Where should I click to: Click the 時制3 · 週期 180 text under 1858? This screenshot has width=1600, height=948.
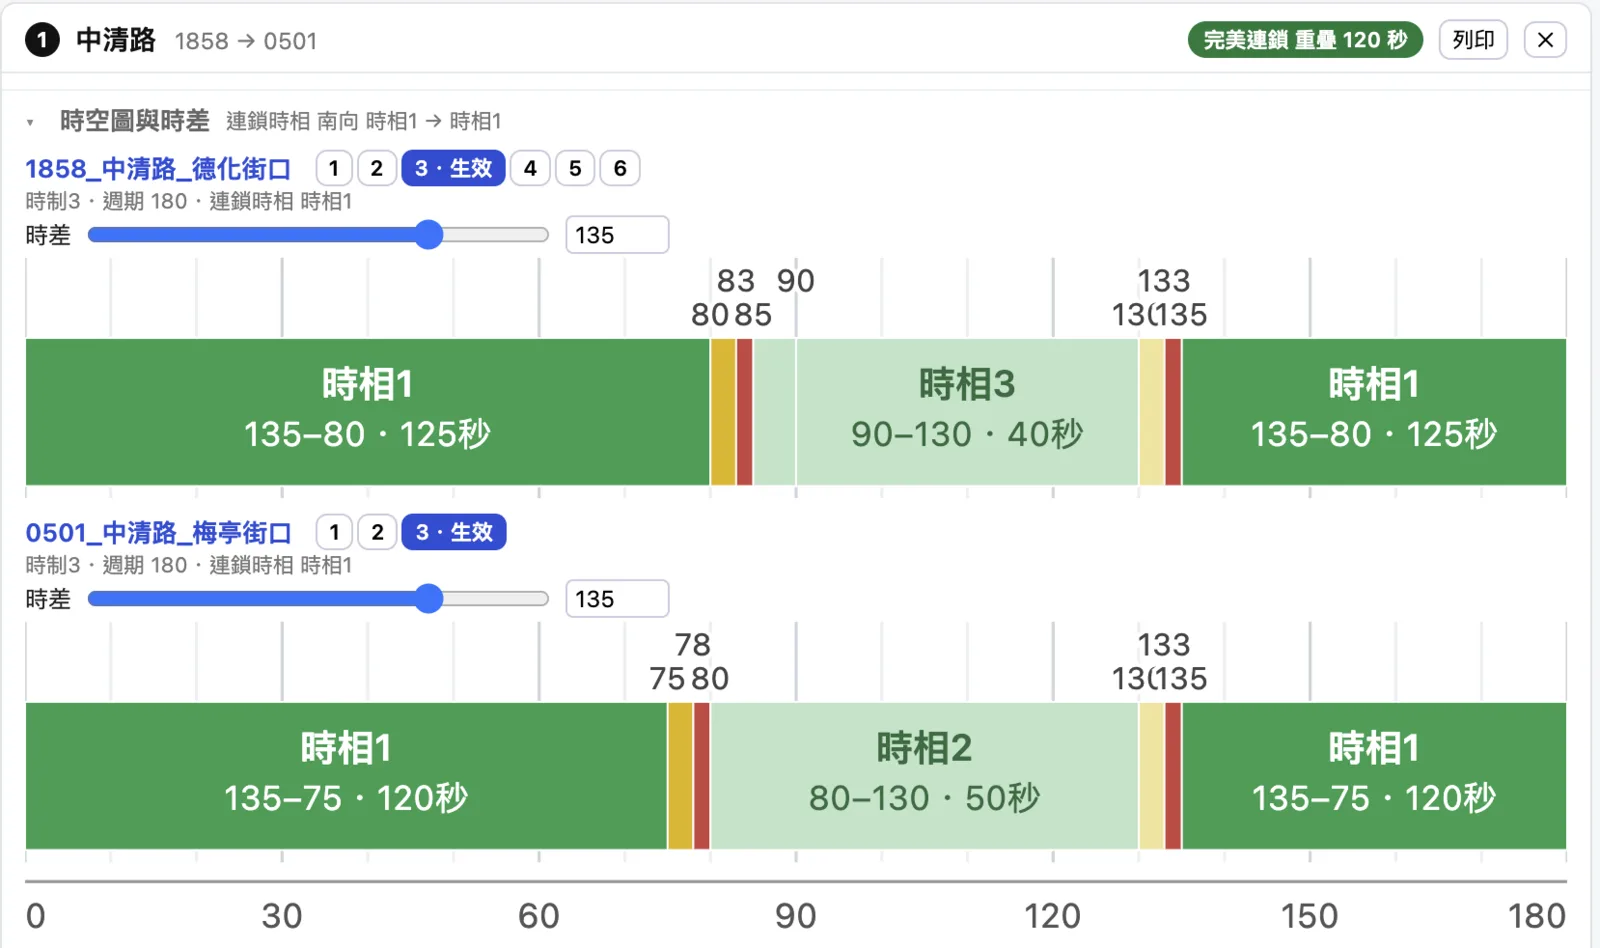(106, 201)
